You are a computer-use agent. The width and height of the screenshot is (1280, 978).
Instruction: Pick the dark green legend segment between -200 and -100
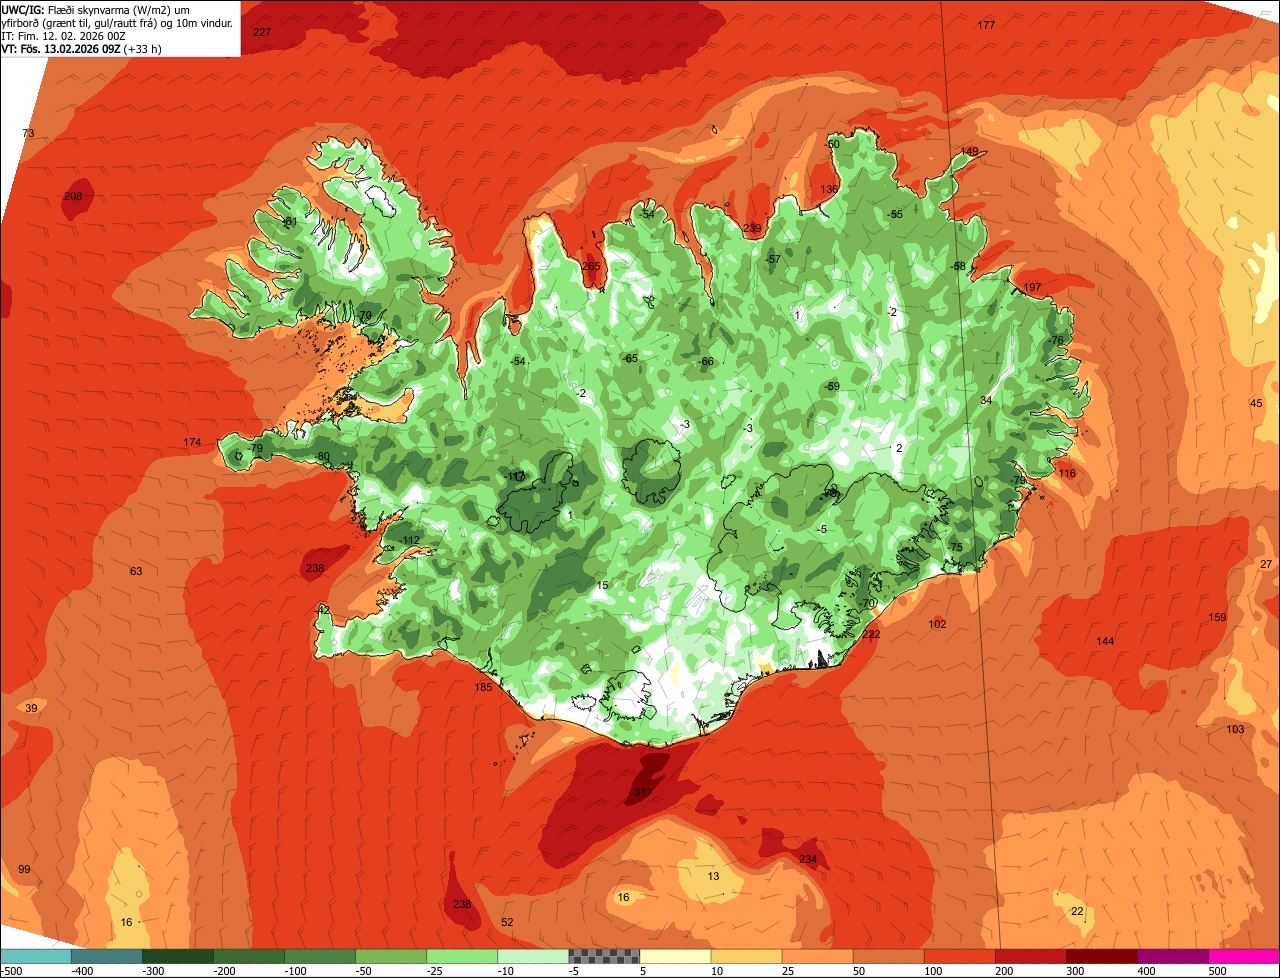pos(249,956)
